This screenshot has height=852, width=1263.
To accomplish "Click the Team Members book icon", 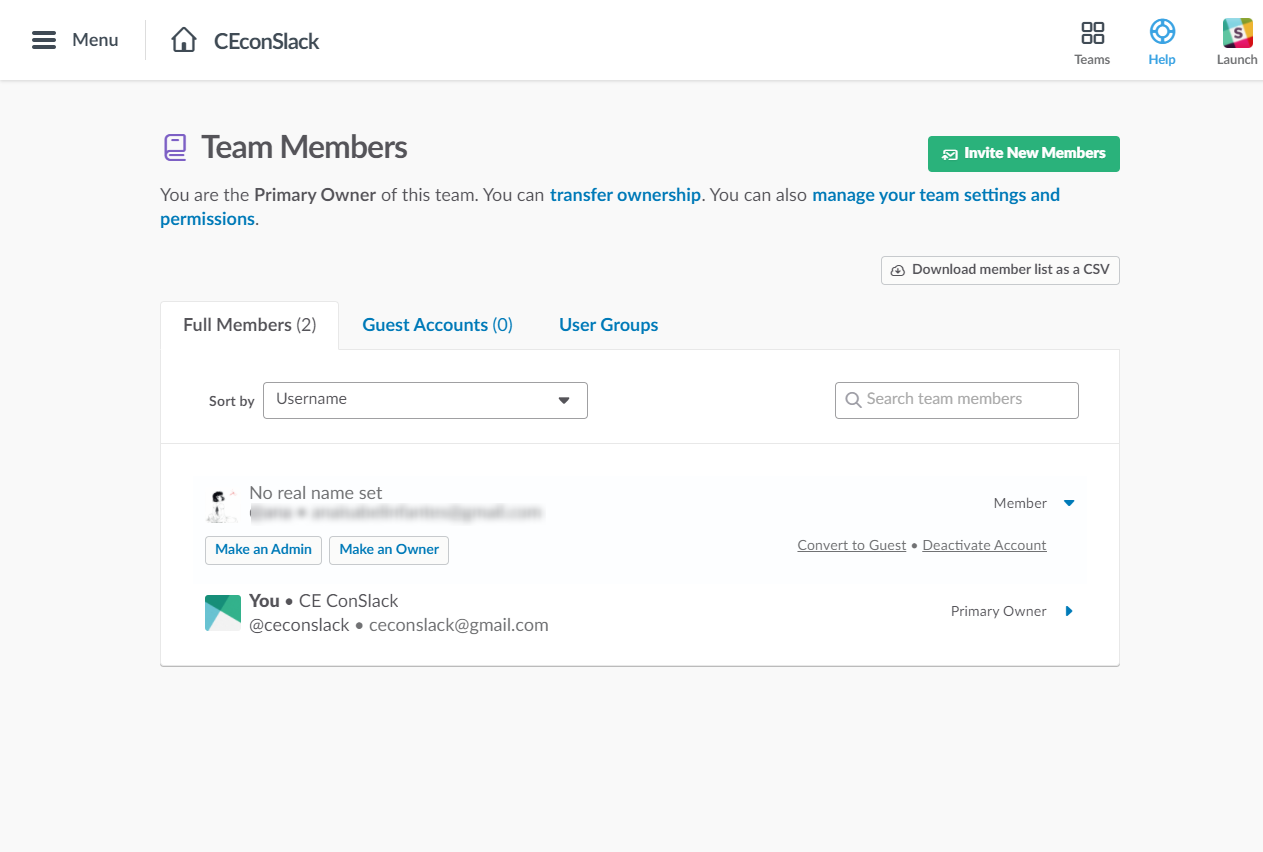I will tap(176, 148).
